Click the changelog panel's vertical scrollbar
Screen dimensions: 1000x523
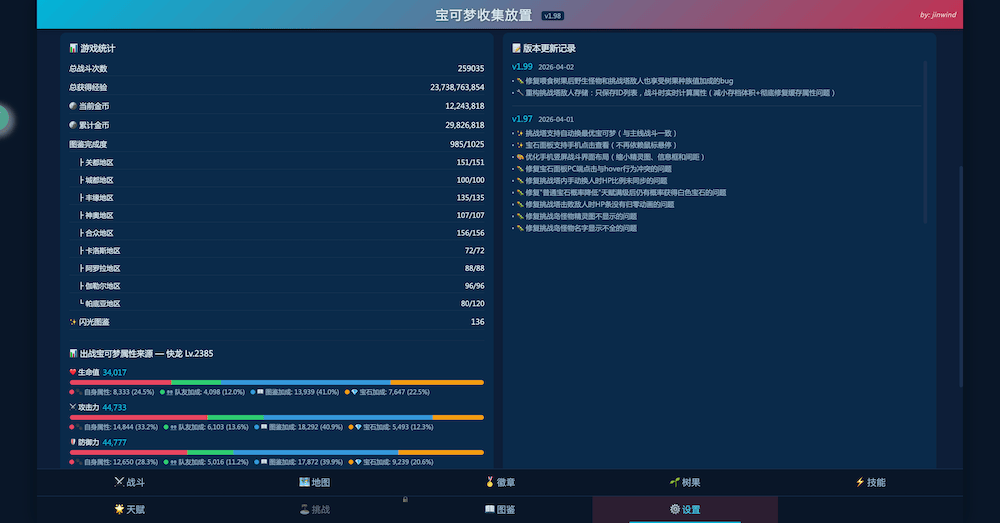(x=925, y=140)
